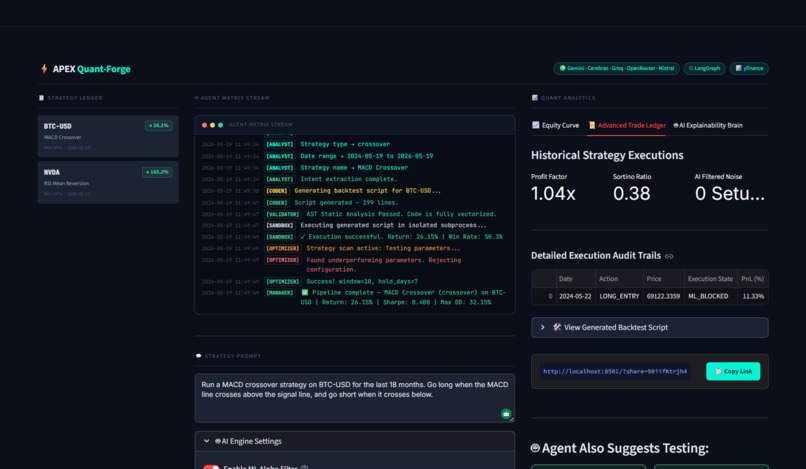Screen dimensions: 806x469
Task: Click the Strategy Prompt speech bubble icon
Action: 198,356
